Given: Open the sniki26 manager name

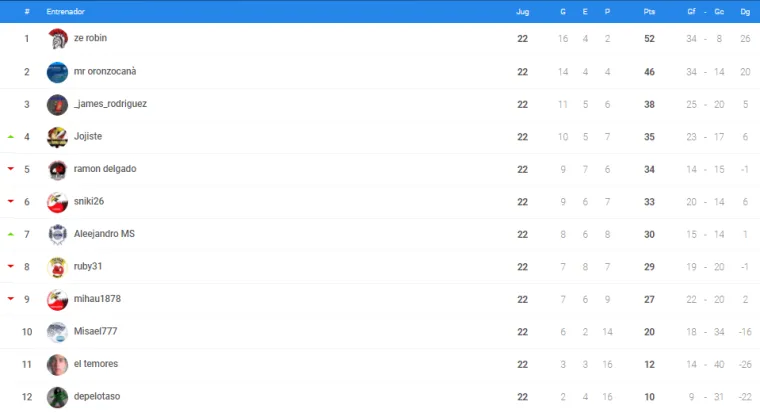Looking at the screenshot, I should point(89,201).
